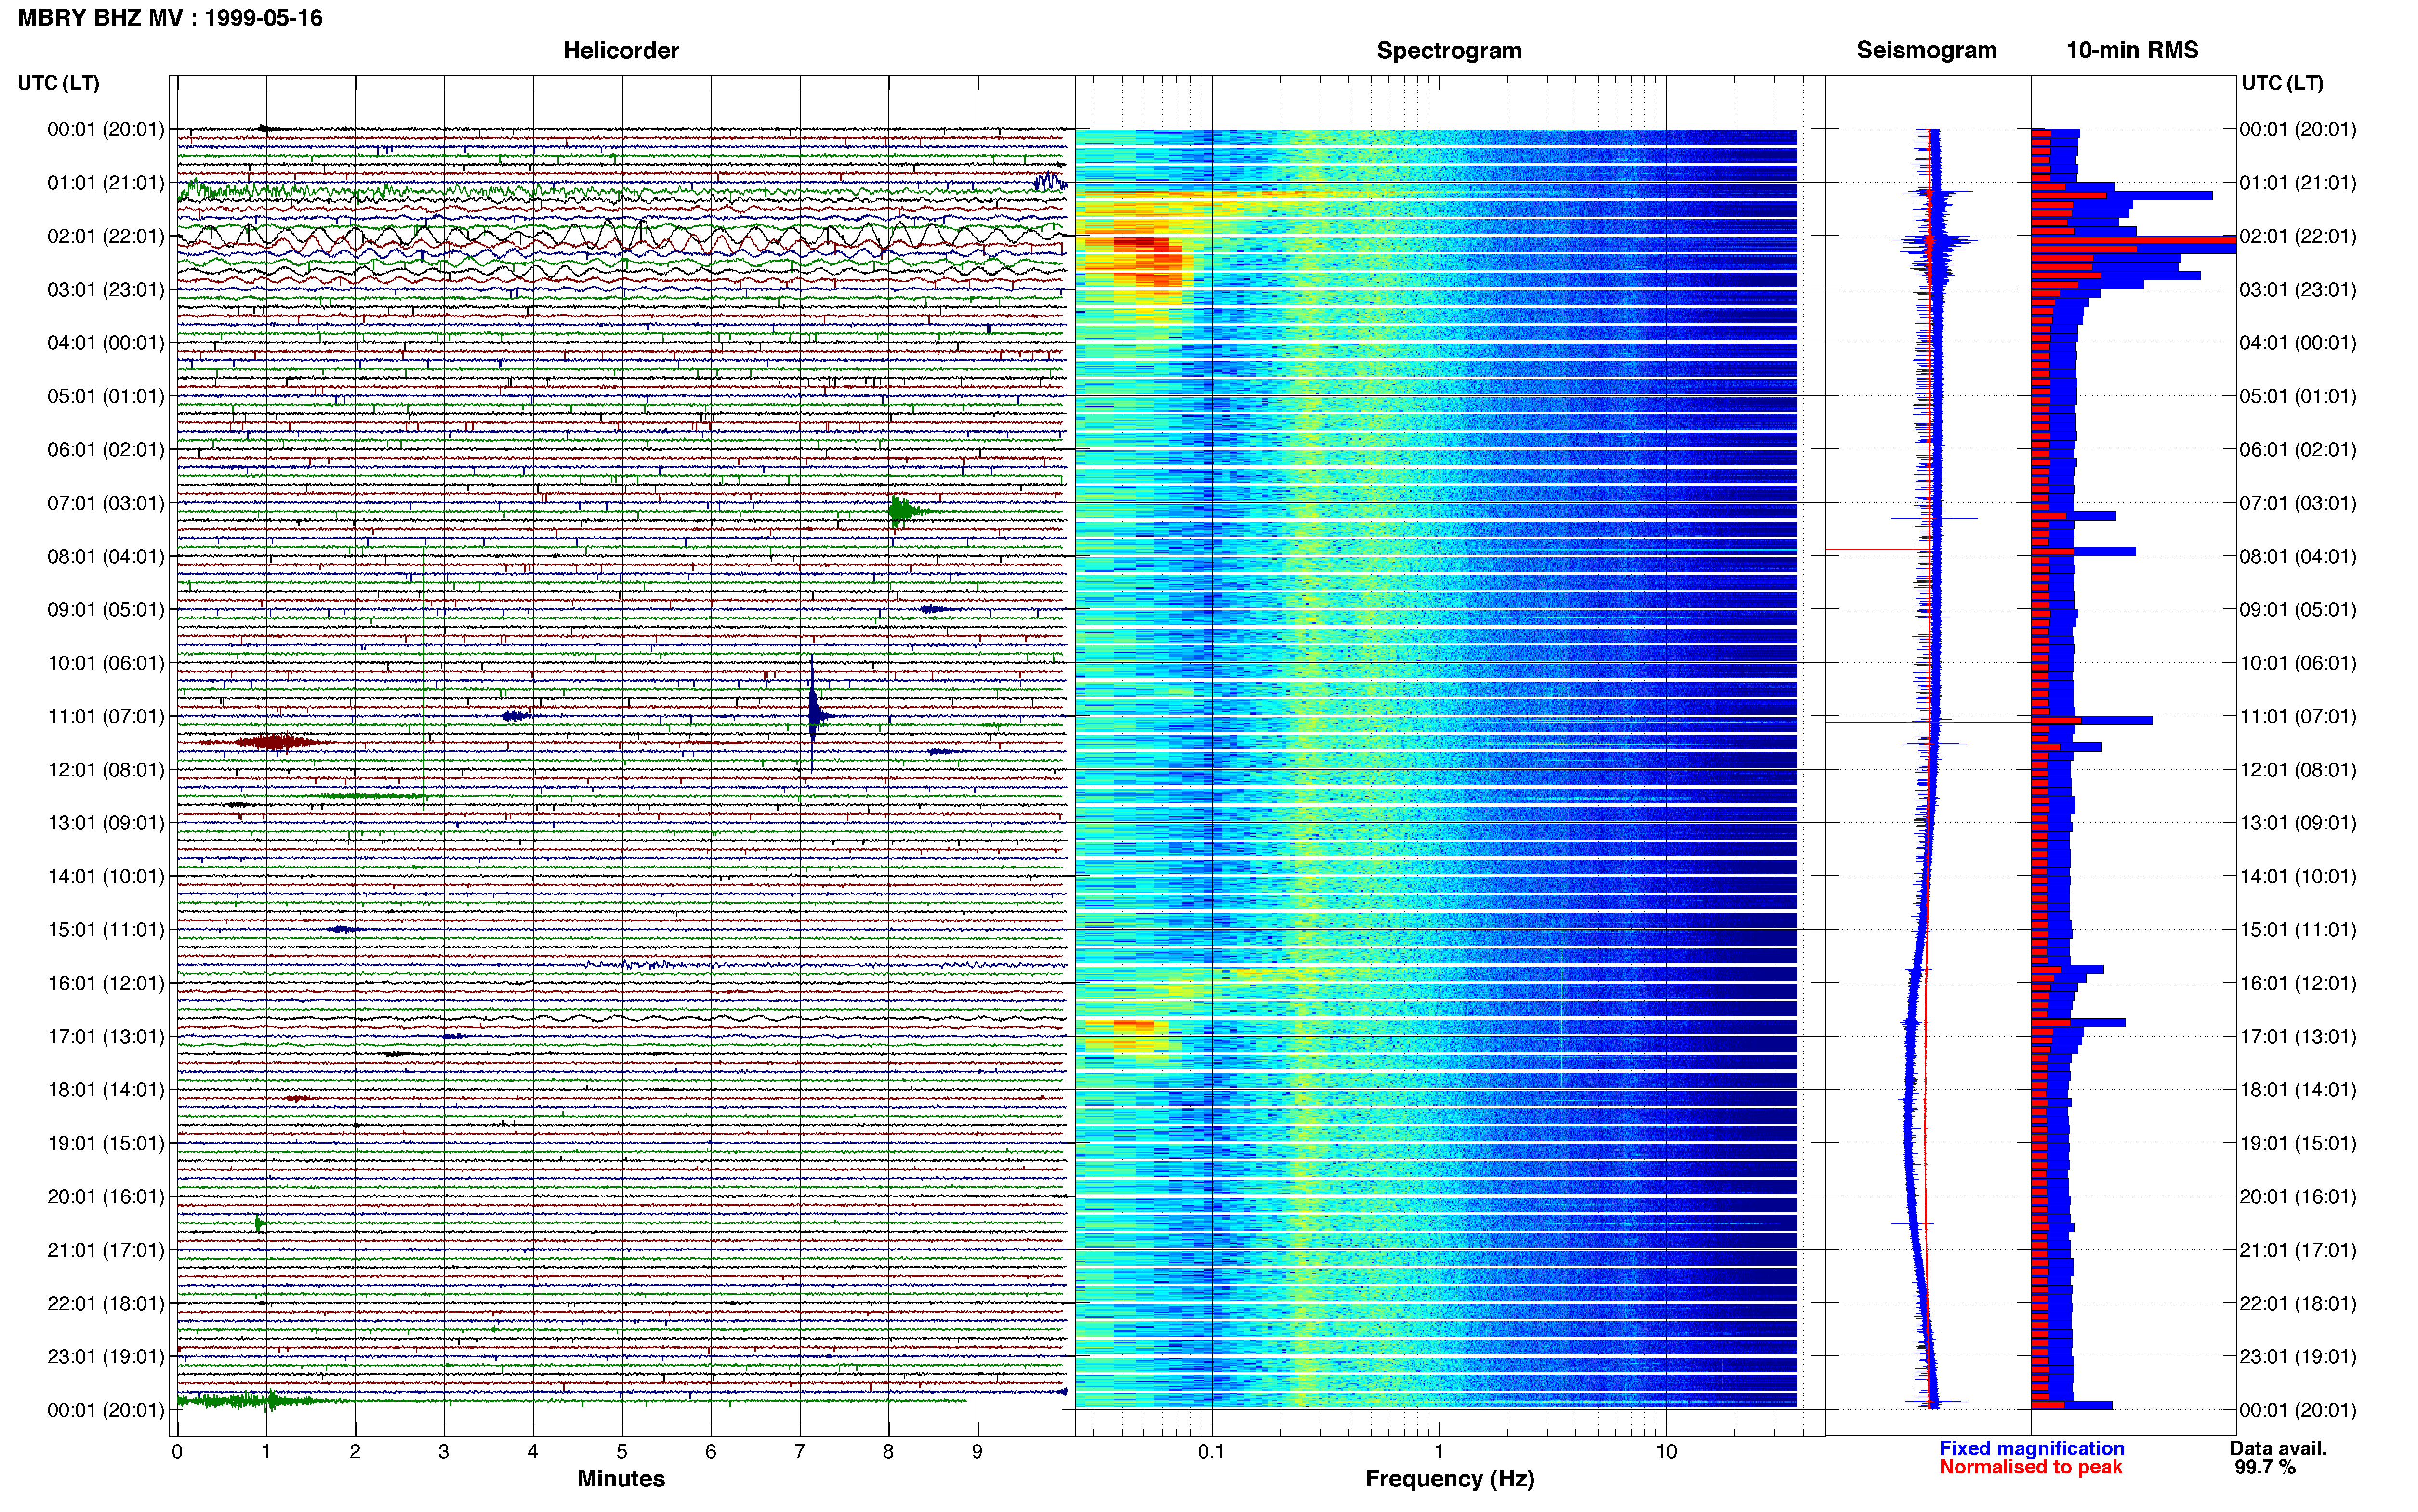Click the 'Fixed magnification' legend text
The width and height of the screenshot is (2418, 1512).
pyautogui.click(x=2031, y=1448)
